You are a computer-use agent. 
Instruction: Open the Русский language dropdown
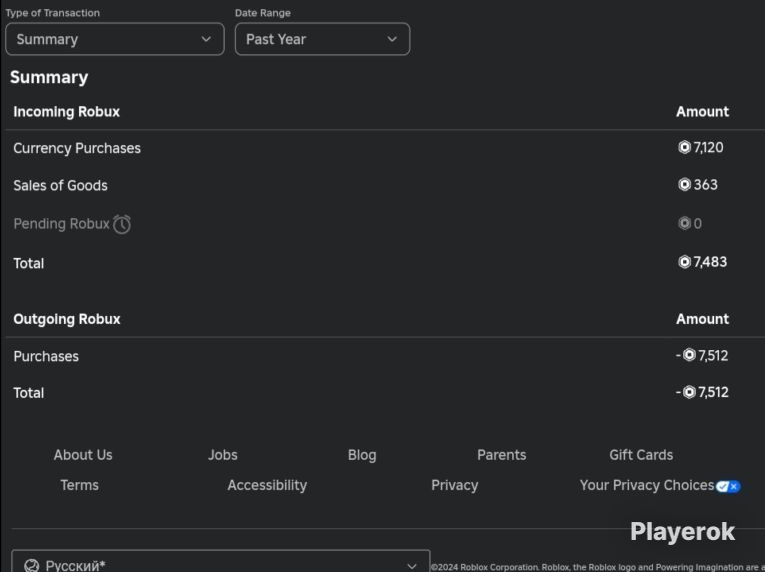[221, 562]
